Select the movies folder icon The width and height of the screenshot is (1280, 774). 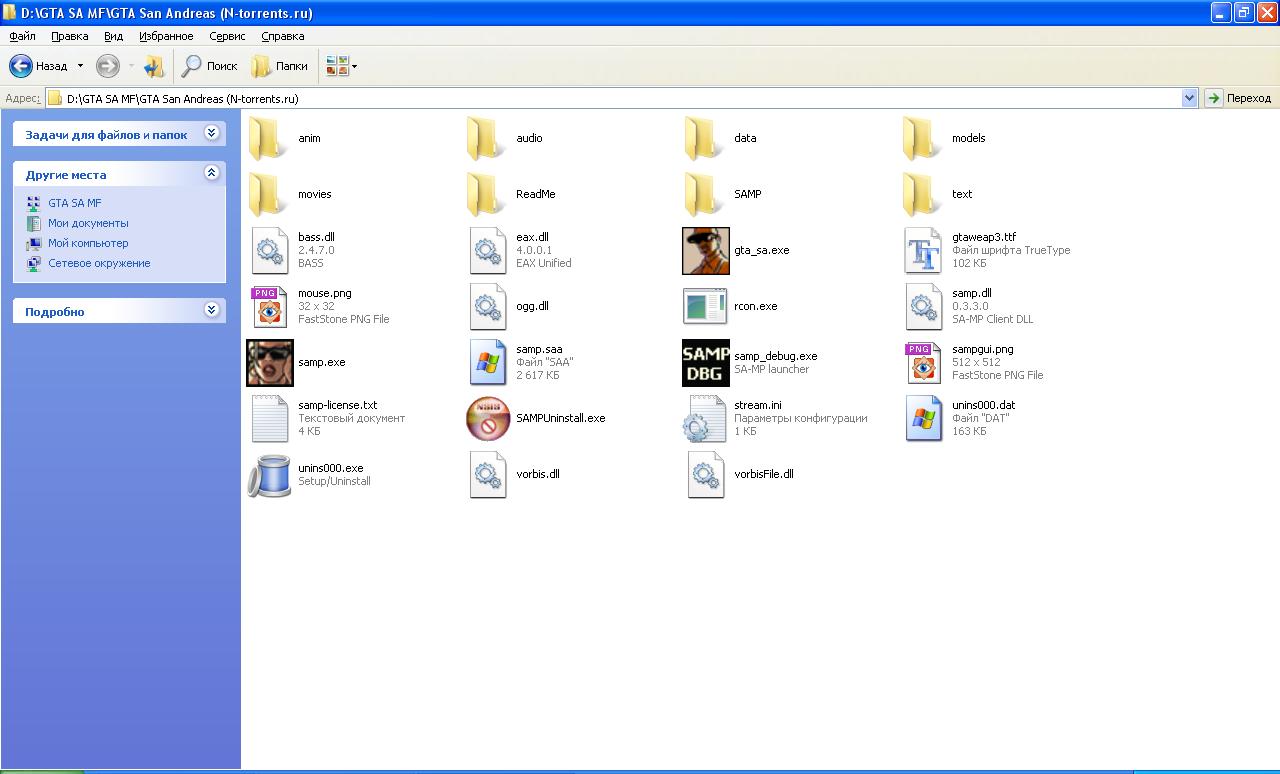coord(269,194)
